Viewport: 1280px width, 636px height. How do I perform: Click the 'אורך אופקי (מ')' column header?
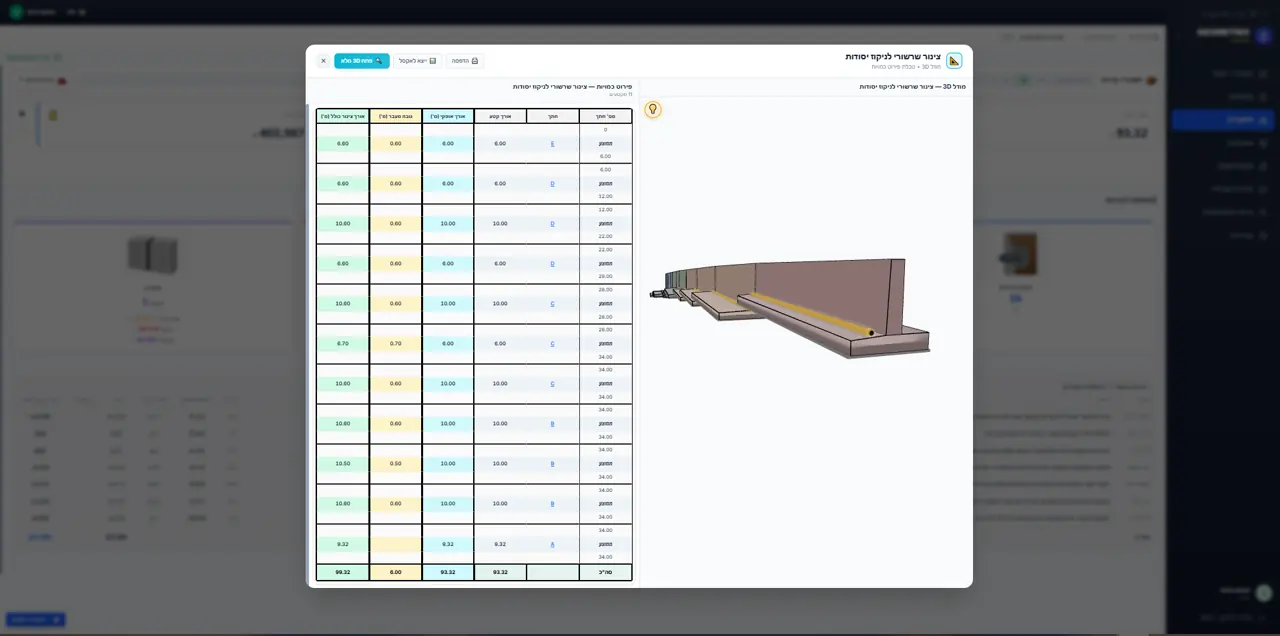(448, 116)
